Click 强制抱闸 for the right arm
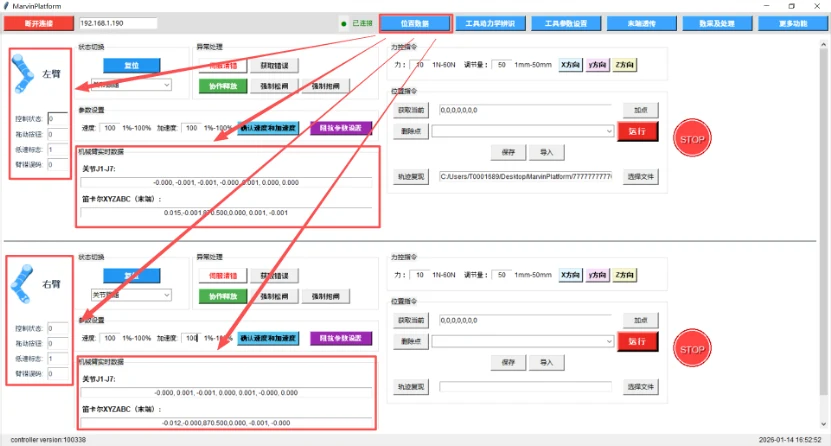The width and height of the screenshot is (831, 446). click(x=325, y=296)
